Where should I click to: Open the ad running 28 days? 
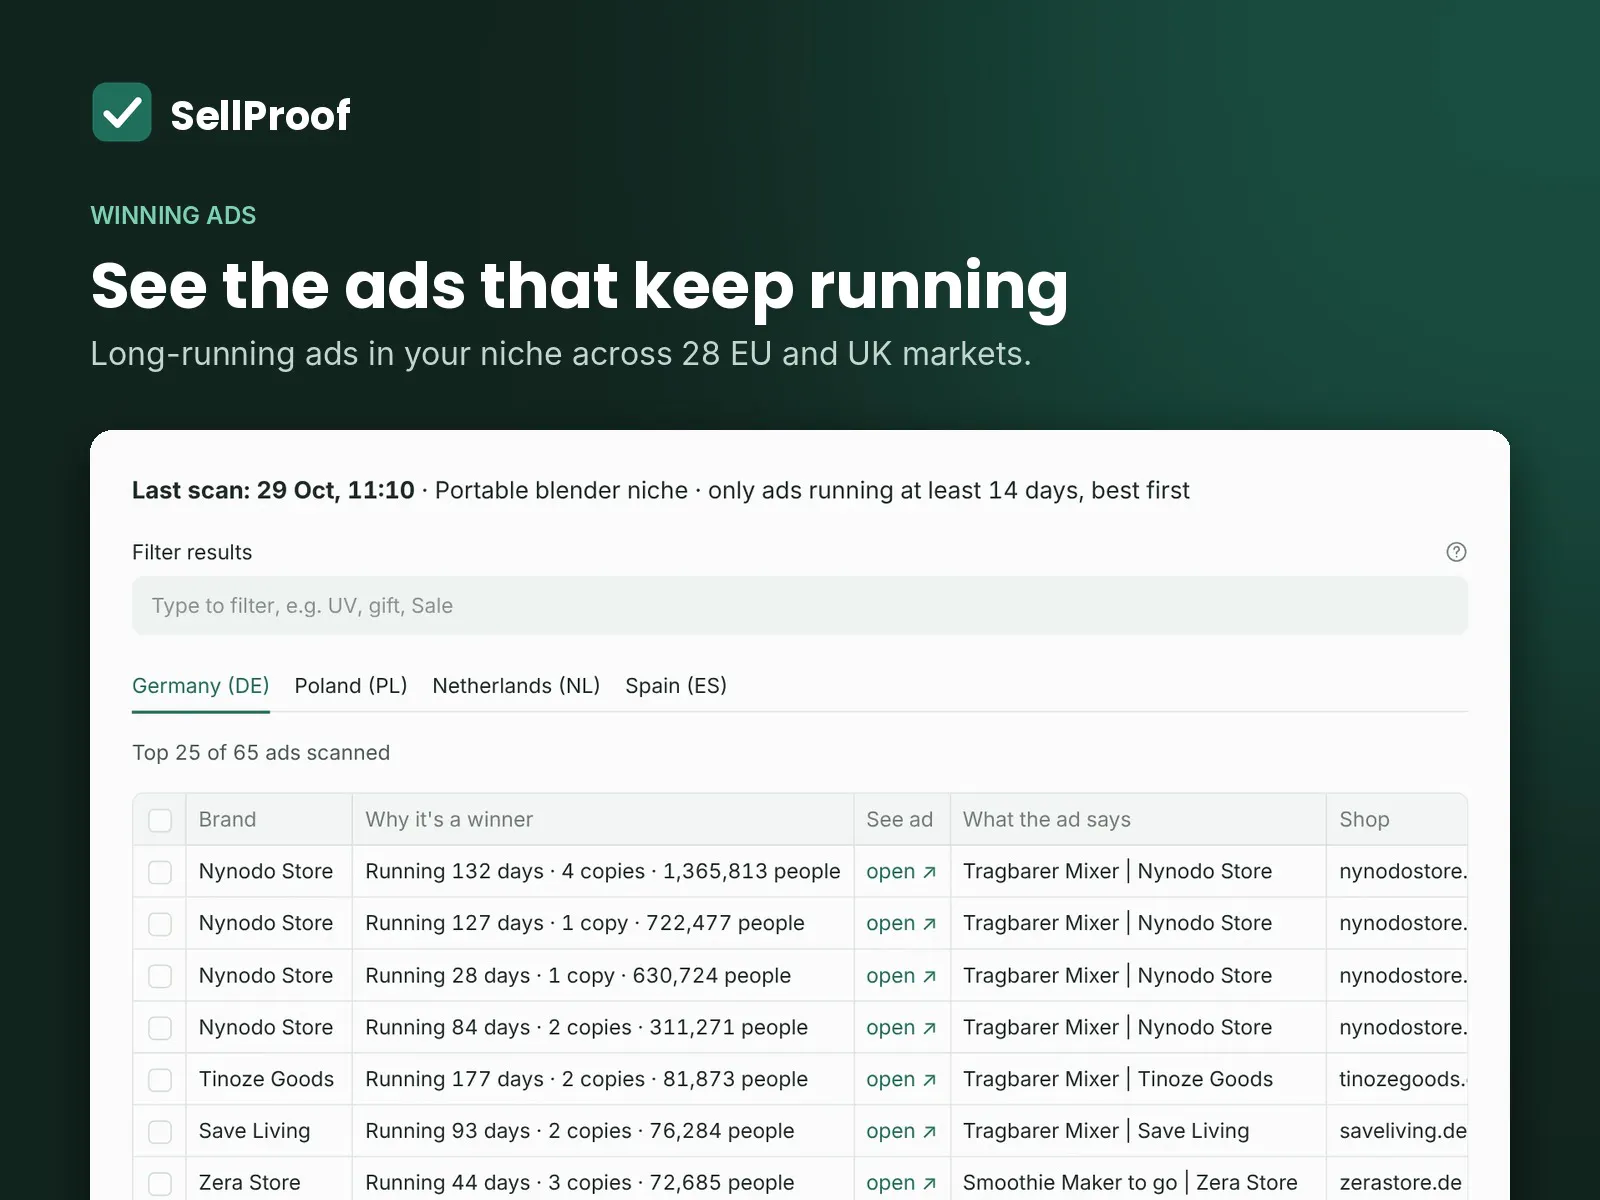tap(901, 975)
